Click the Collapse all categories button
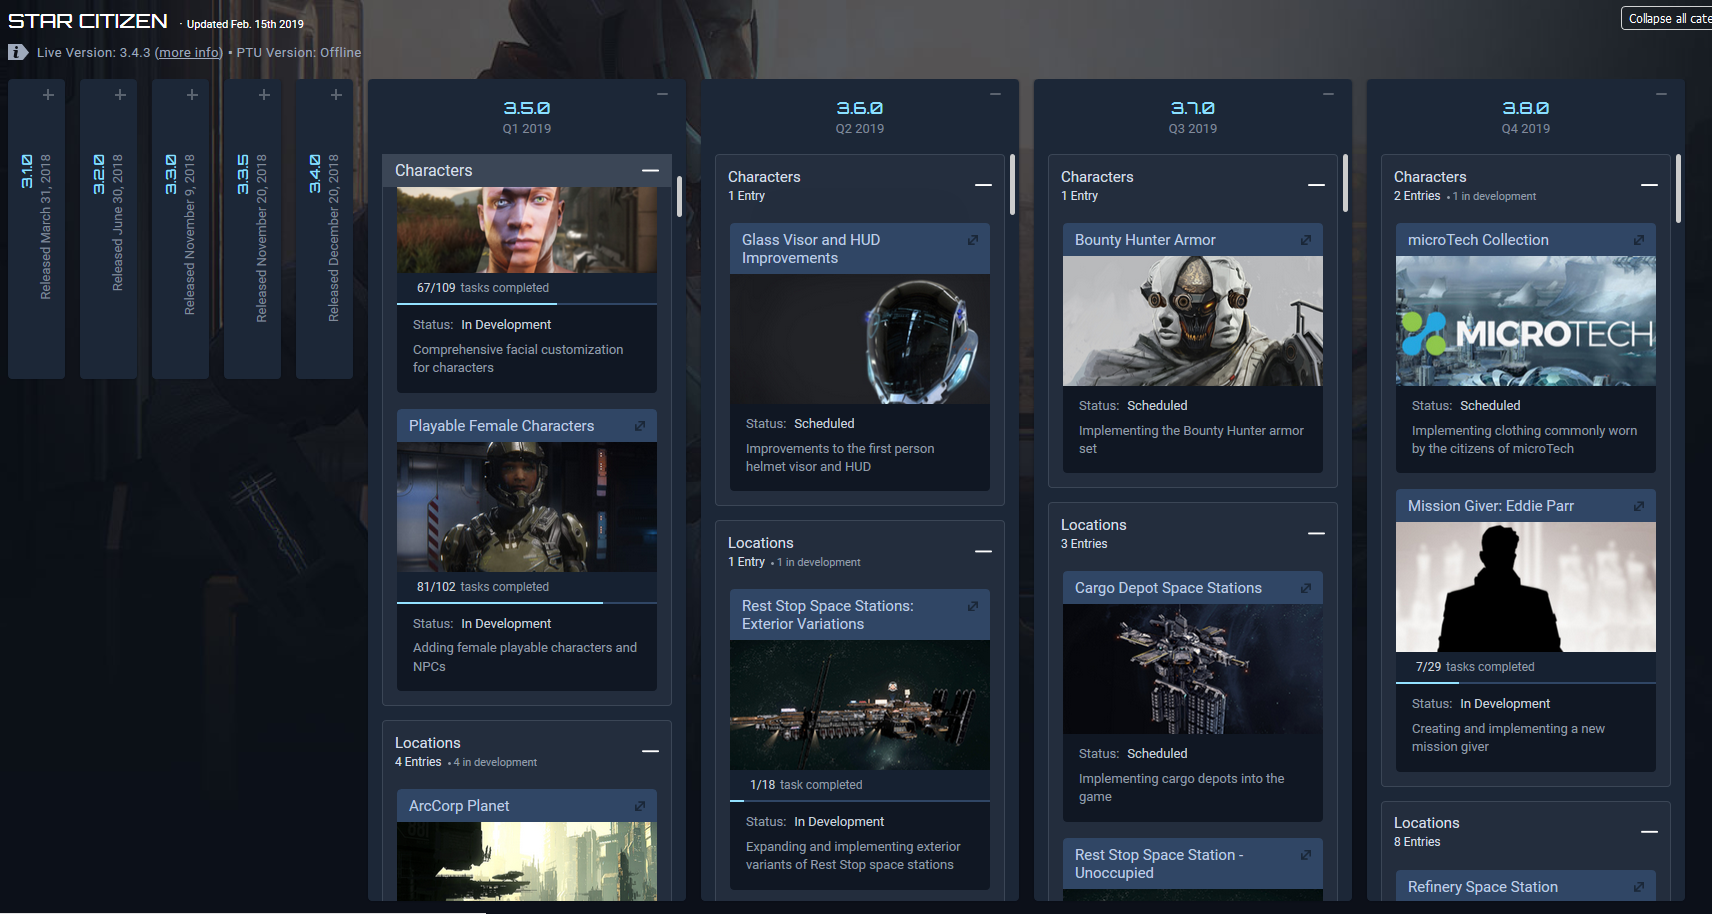The height and width of the screenshot is (914, 1712). pos(1667,18)
